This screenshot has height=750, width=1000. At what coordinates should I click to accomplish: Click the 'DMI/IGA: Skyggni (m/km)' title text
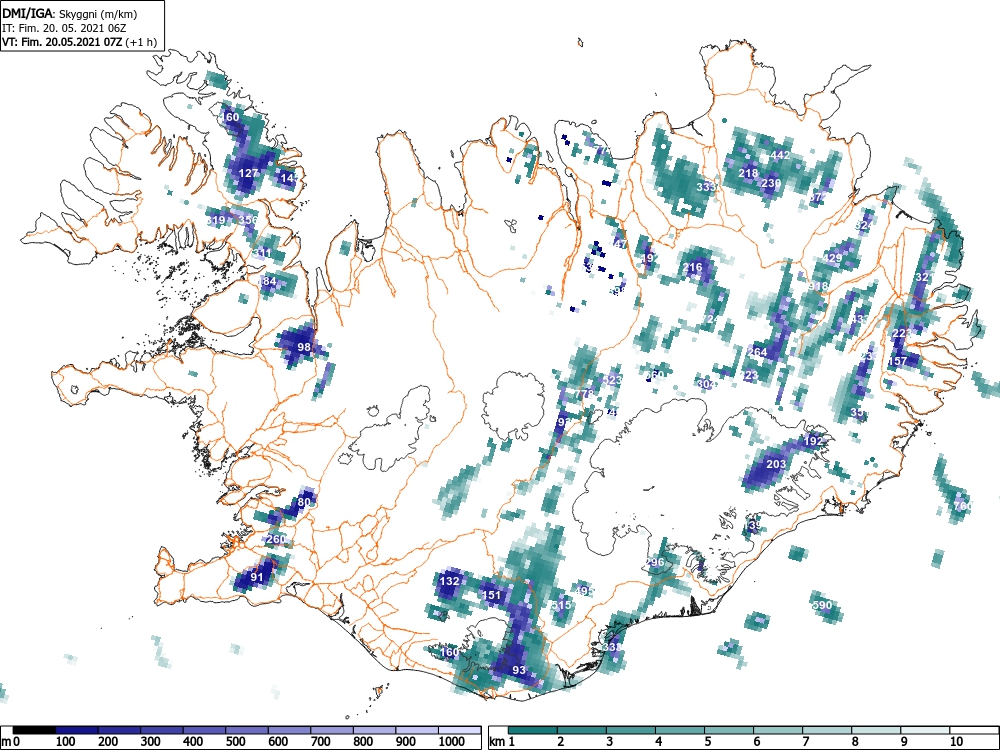click(x=70, y=14)
